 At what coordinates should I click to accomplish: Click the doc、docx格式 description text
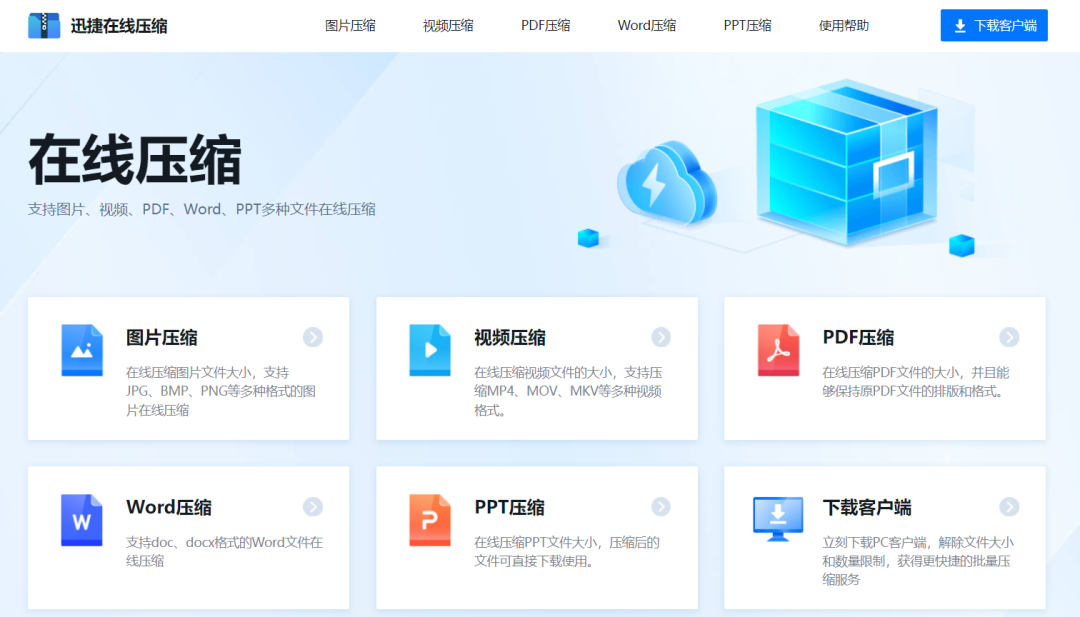(225, 552)
